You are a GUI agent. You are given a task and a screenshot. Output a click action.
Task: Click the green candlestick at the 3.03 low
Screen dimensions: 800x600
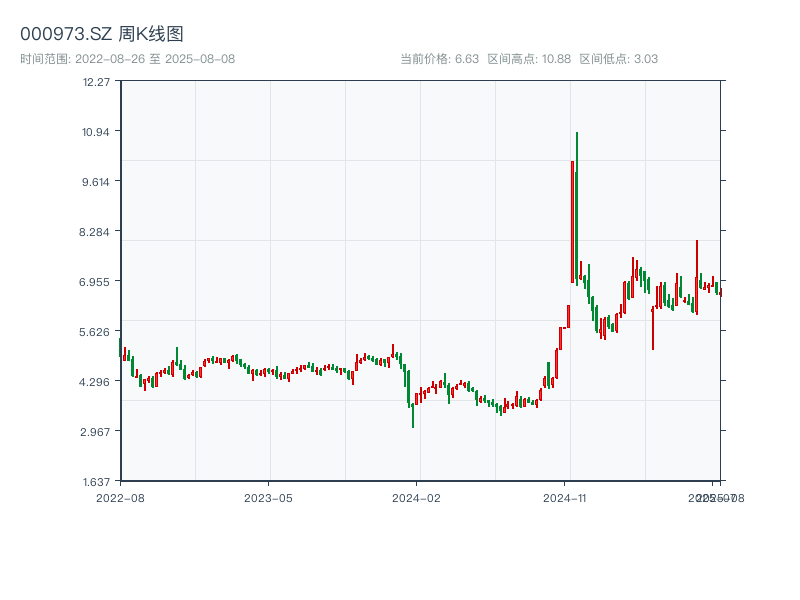pyautogui.click(x=413, y=414)
